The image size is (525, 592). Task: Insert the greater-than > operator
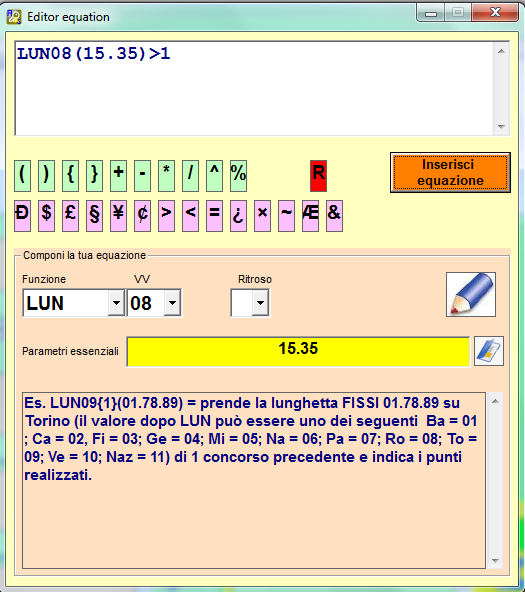coord(166,216)
